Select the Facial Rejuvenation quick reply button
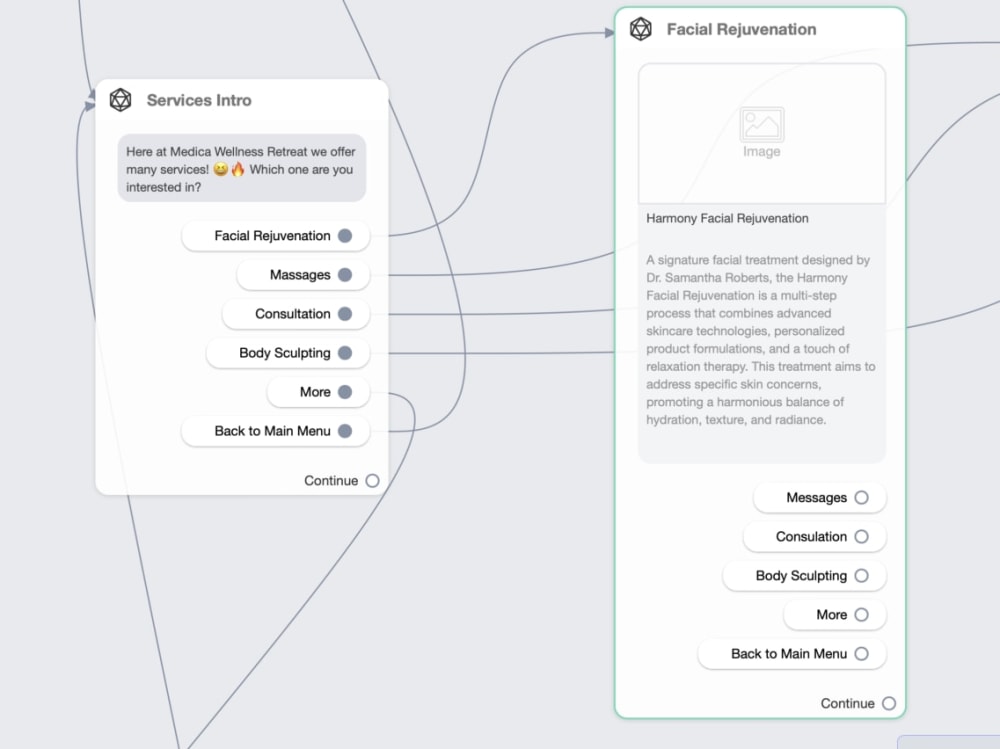This screenshot has width=1000, height=749. point(268,236)
